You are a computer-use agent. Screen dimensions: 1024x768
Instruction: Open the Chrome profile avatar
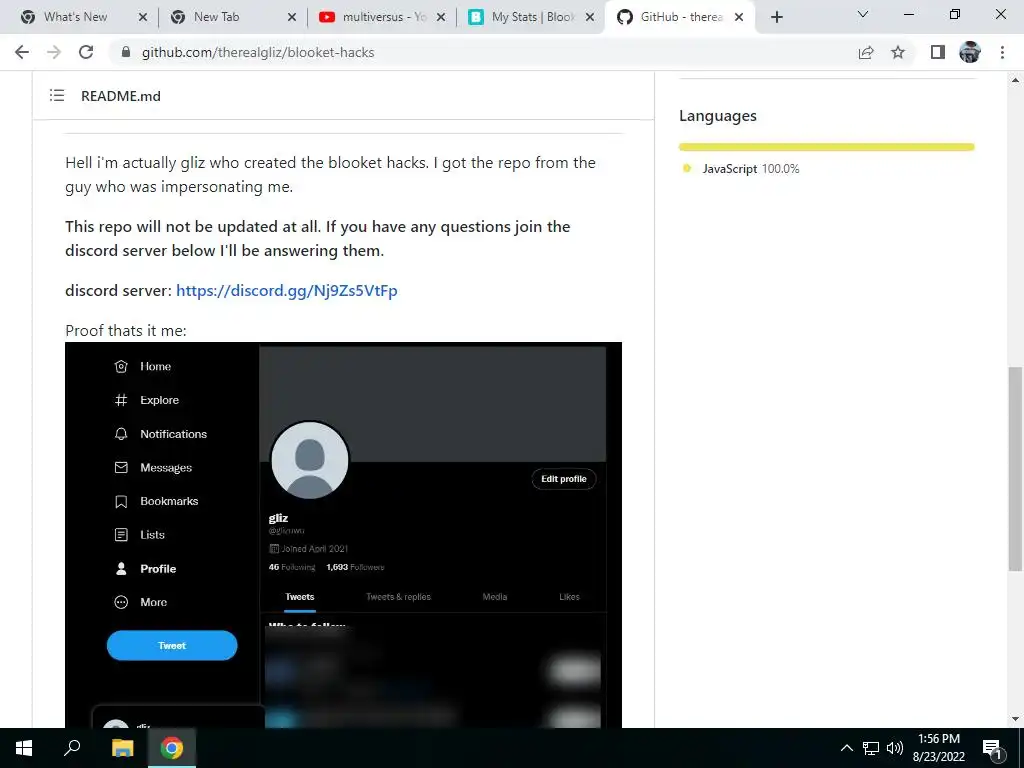970,52
